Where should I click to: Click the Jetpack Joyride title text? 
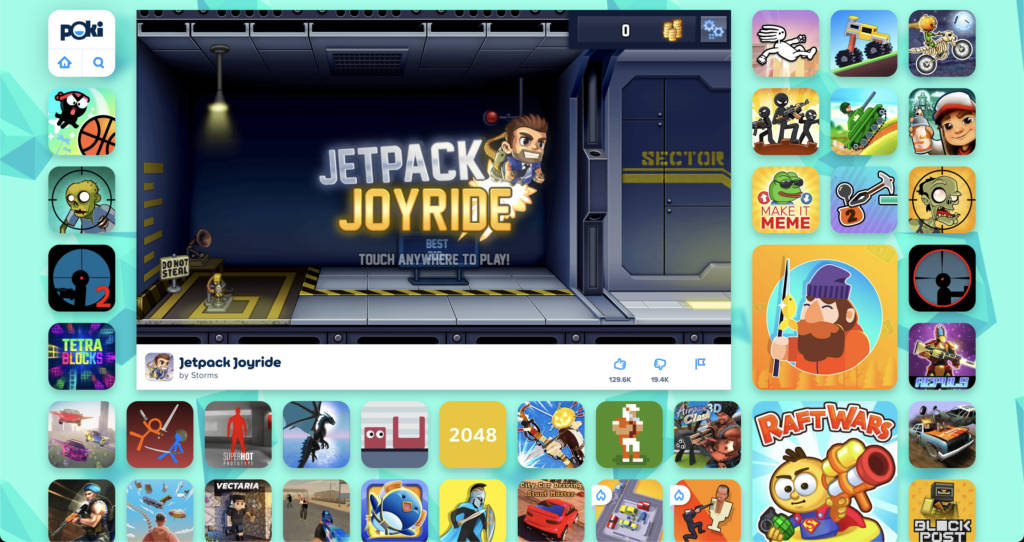pos(230,362)
